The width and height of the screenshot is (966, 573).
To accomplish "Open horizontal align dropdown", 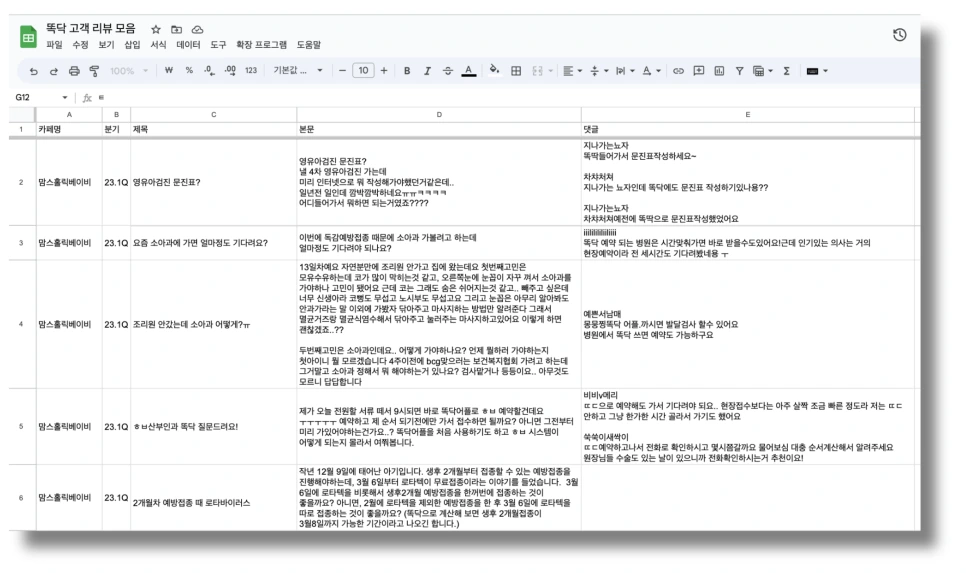I will click(x=572, y=71).
